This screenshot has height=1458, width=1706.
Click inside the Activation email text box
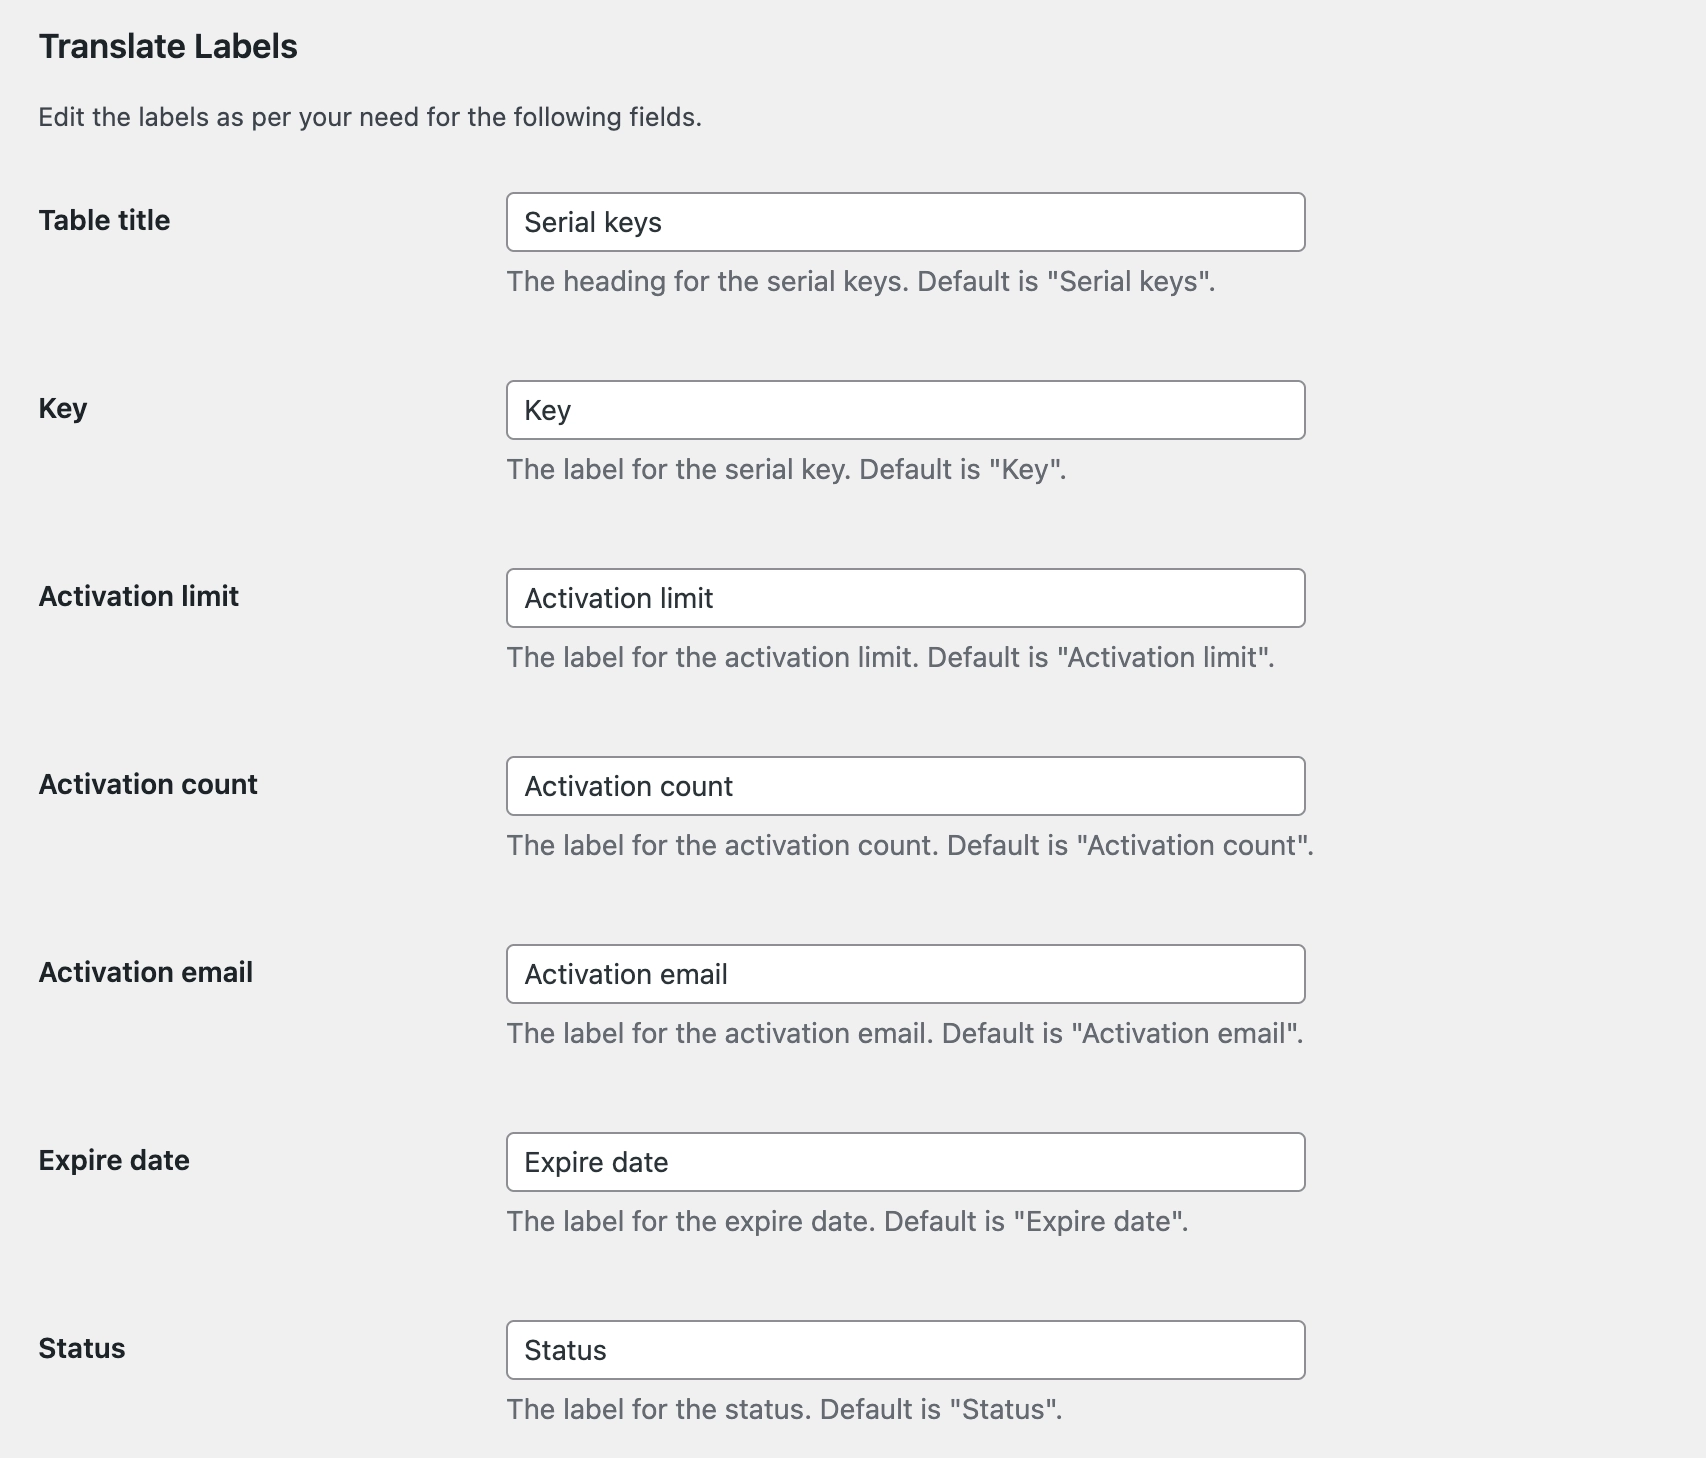coord(905,974)
